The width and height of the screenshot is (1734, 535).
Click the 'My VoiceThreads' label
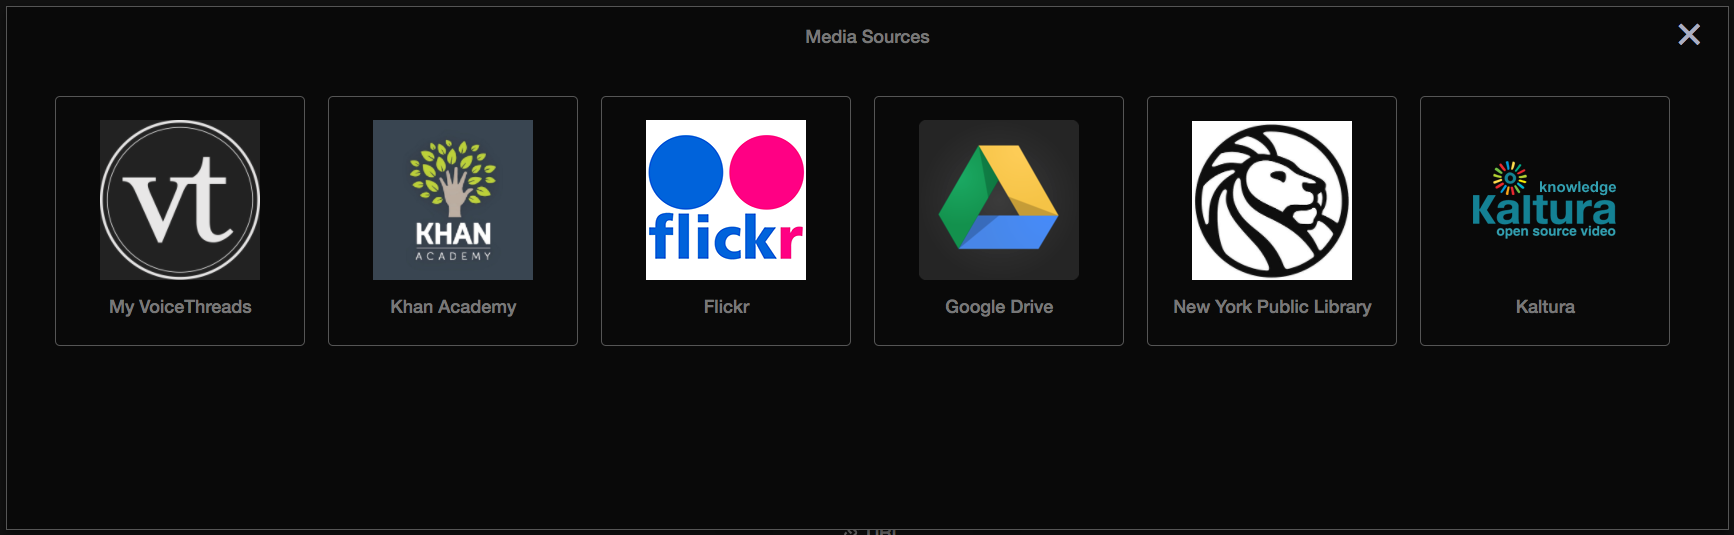click(x=180, y=307)
